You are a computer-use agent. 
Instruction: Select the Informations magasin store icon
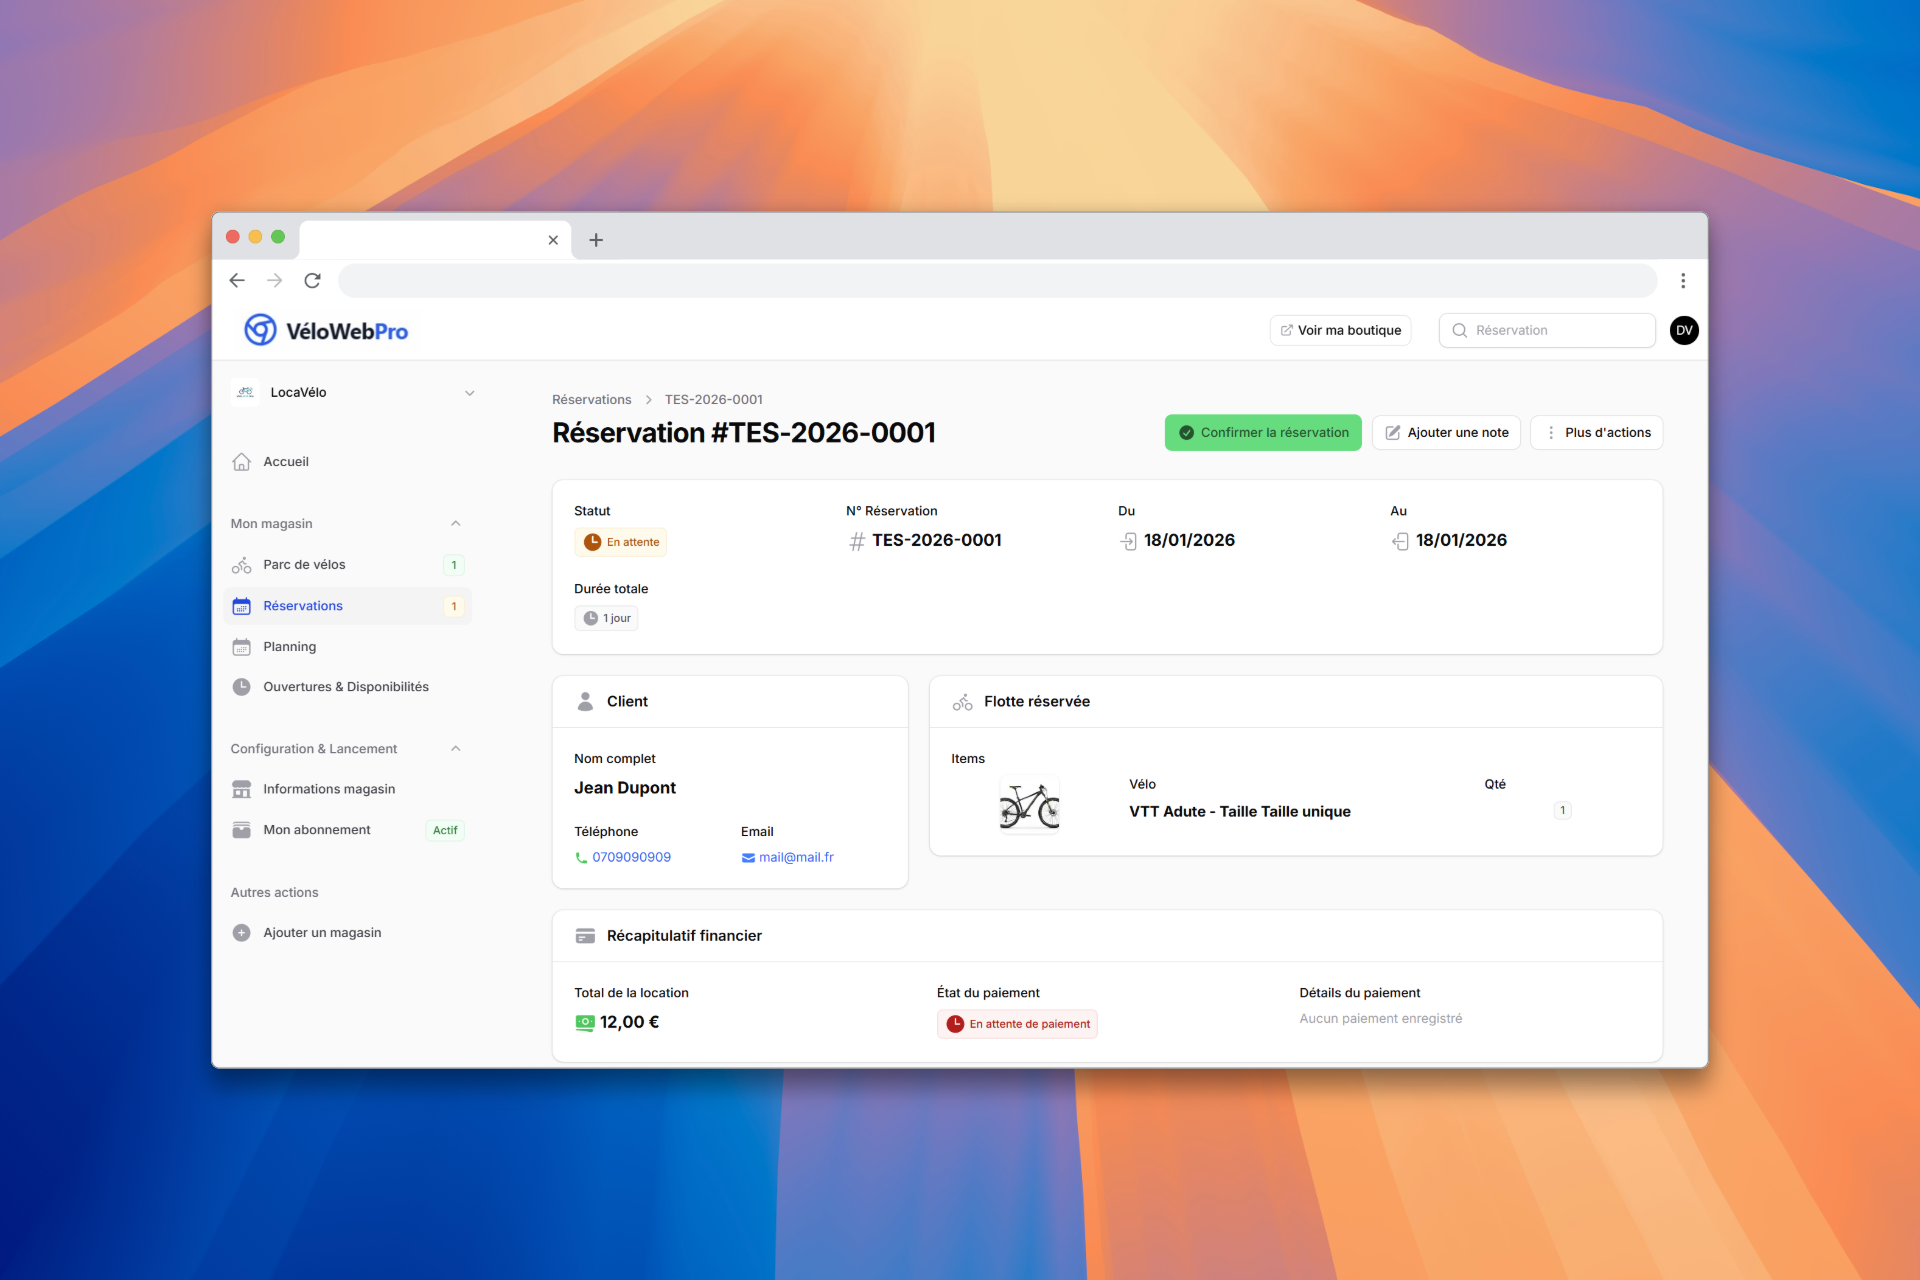click(x=241, y=789)
